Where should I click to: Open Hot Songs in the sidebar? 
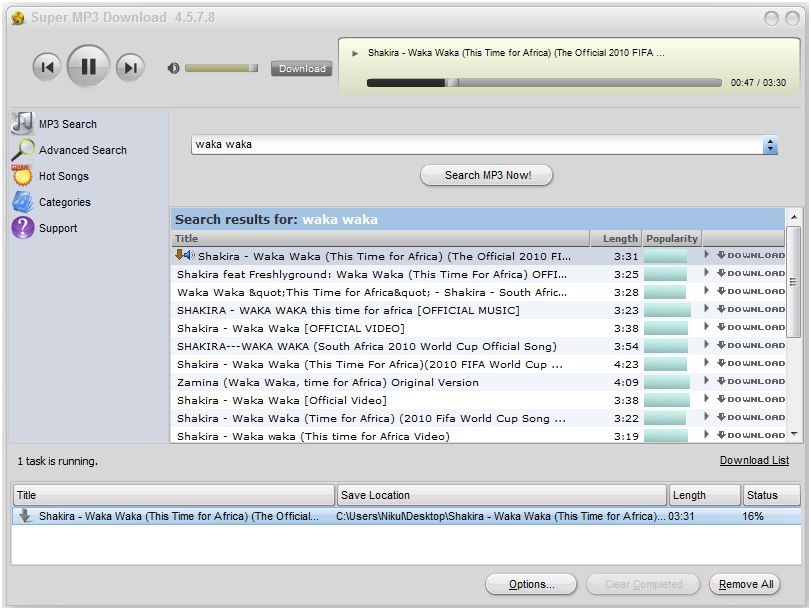[x=64, y=176]
